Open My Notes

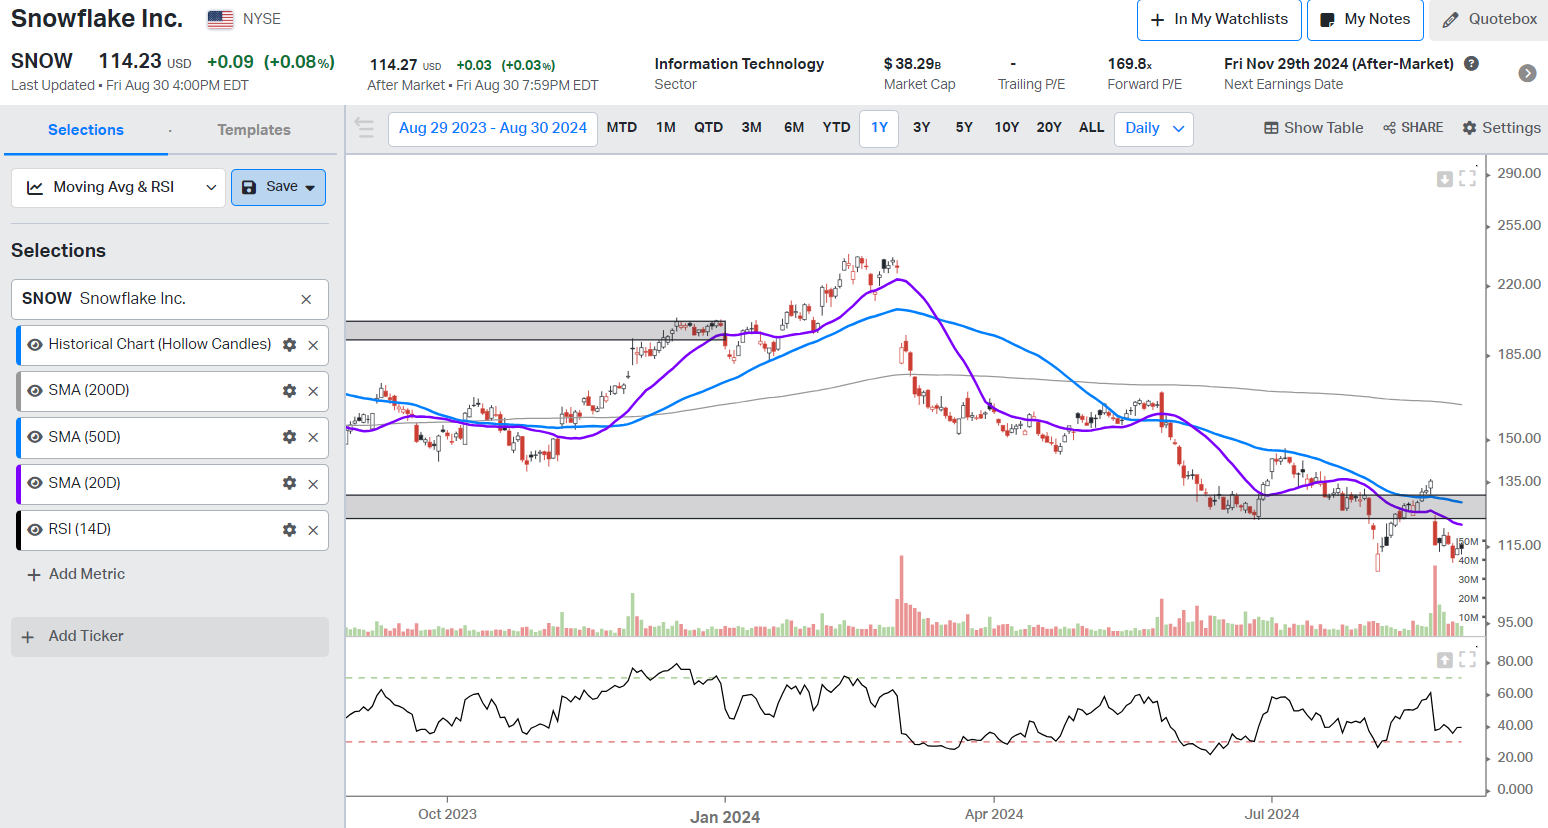coord(1365,20)
